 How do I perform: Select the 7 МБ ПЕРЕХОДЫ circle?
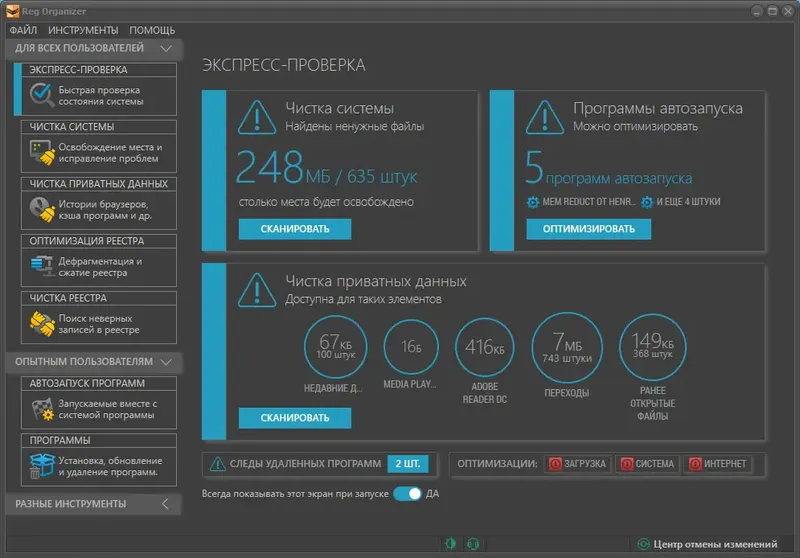[x=567, y=347]
